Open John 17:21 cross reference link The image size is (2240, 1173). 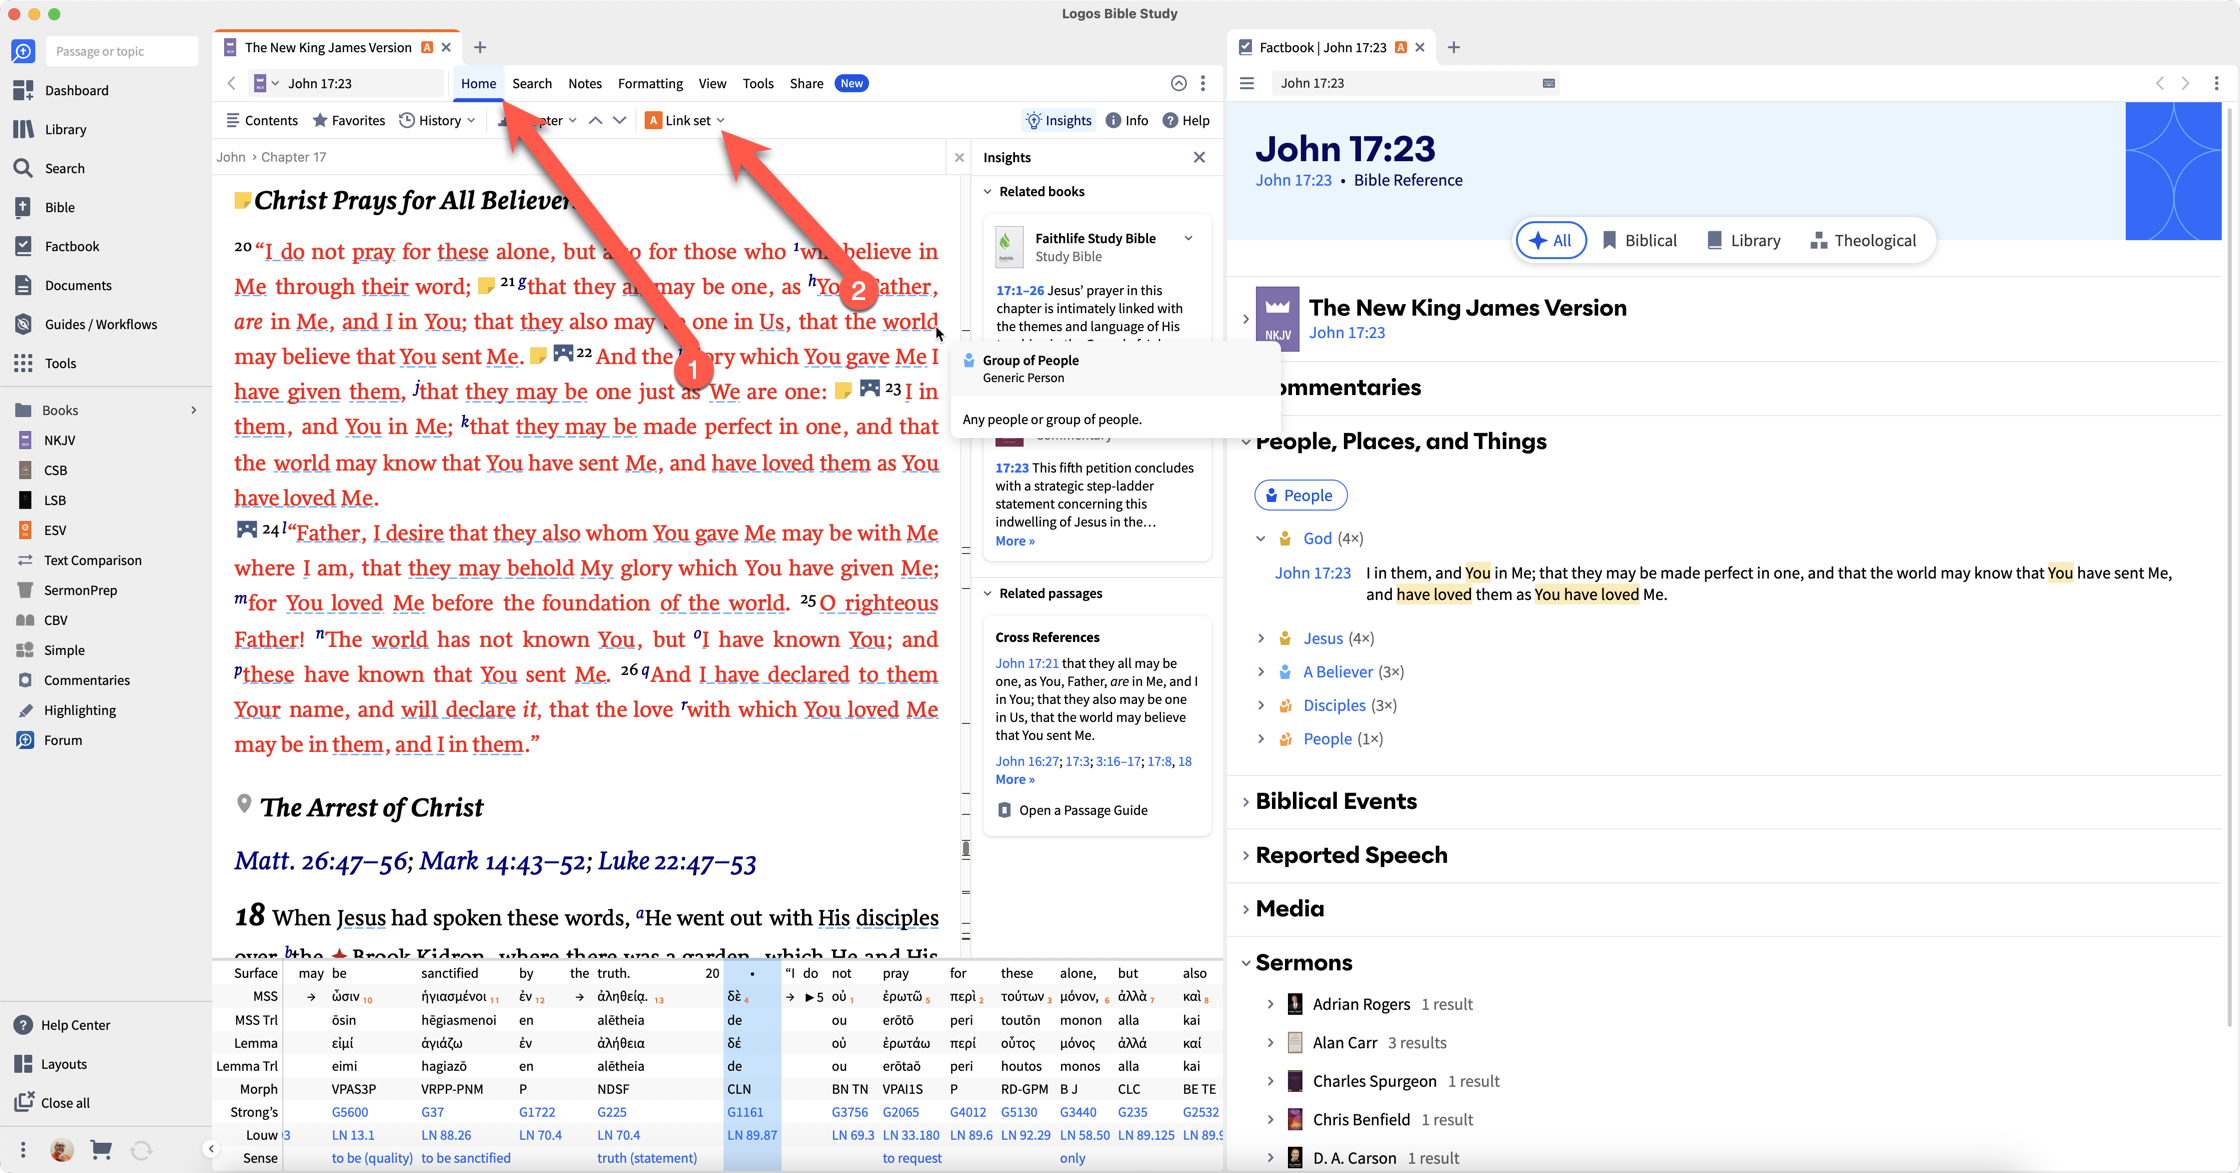tap(1026, 663)
